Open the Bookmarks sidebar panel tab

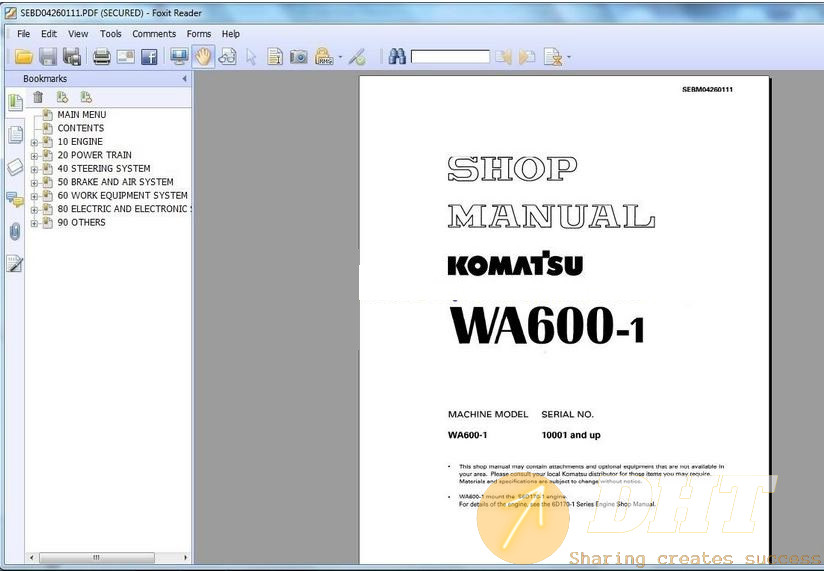15,102
